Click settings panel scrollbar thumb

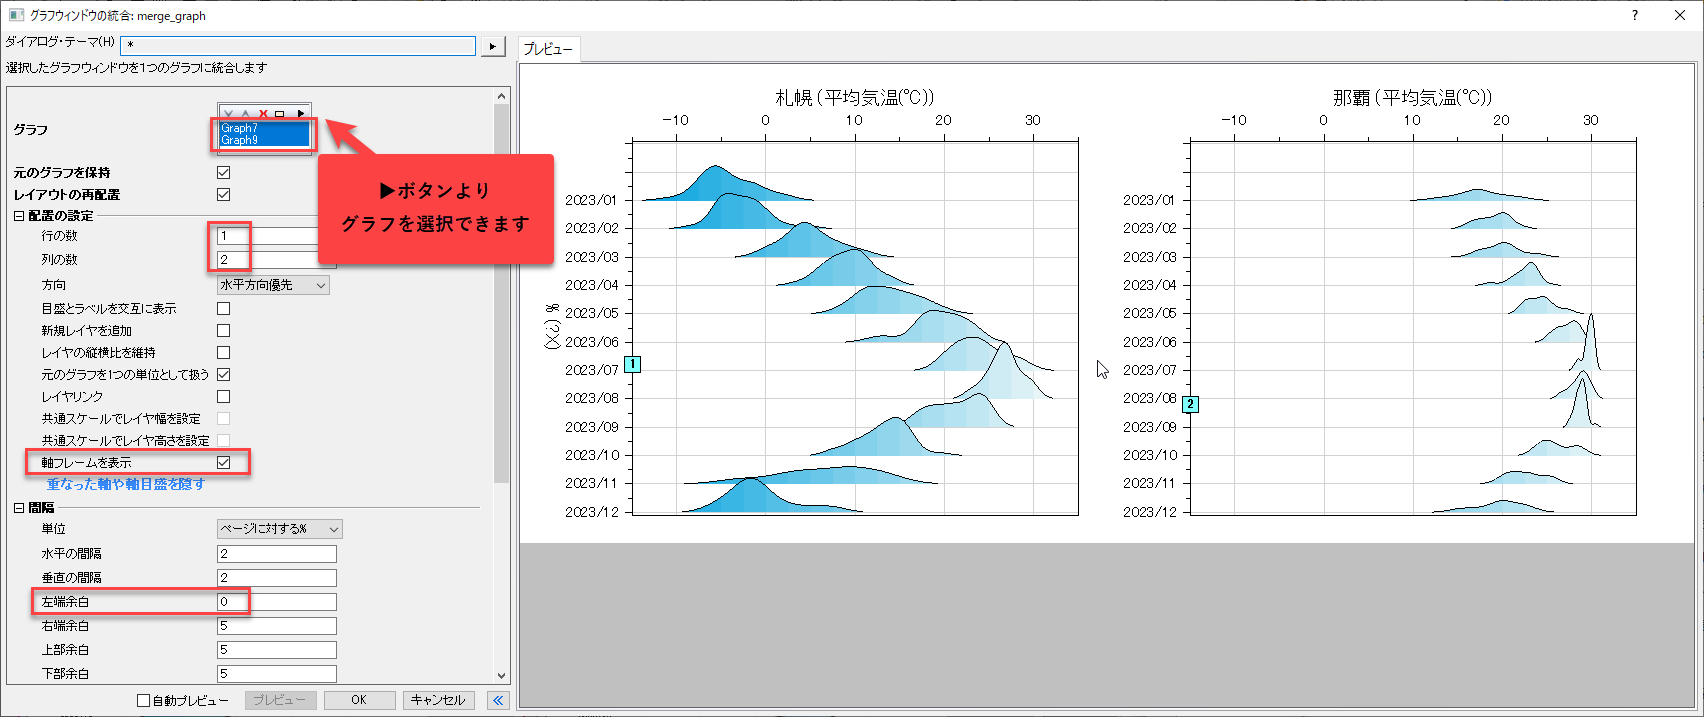[502, 294]
